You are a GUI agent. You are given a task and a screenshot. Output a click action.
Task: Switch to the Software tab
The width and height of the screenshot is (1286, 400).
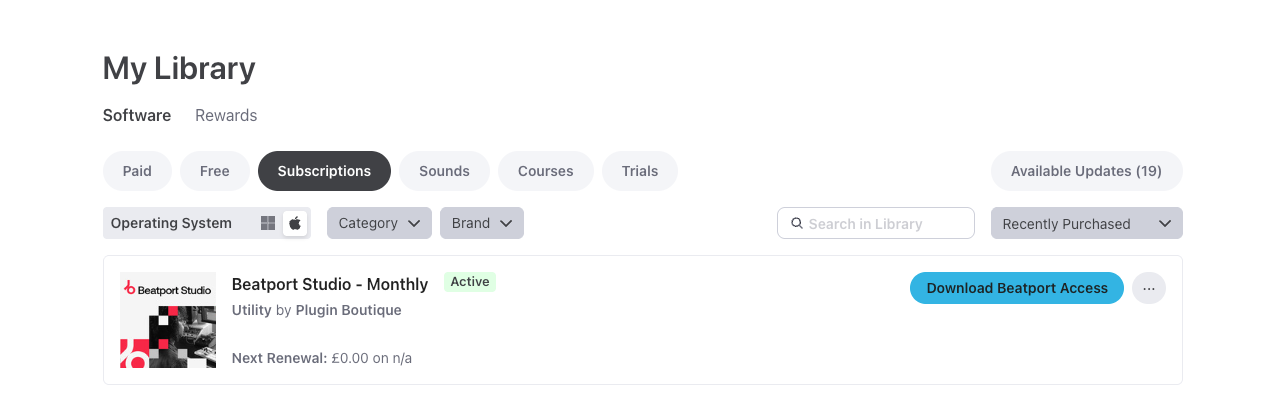click(x=137, y=115)
